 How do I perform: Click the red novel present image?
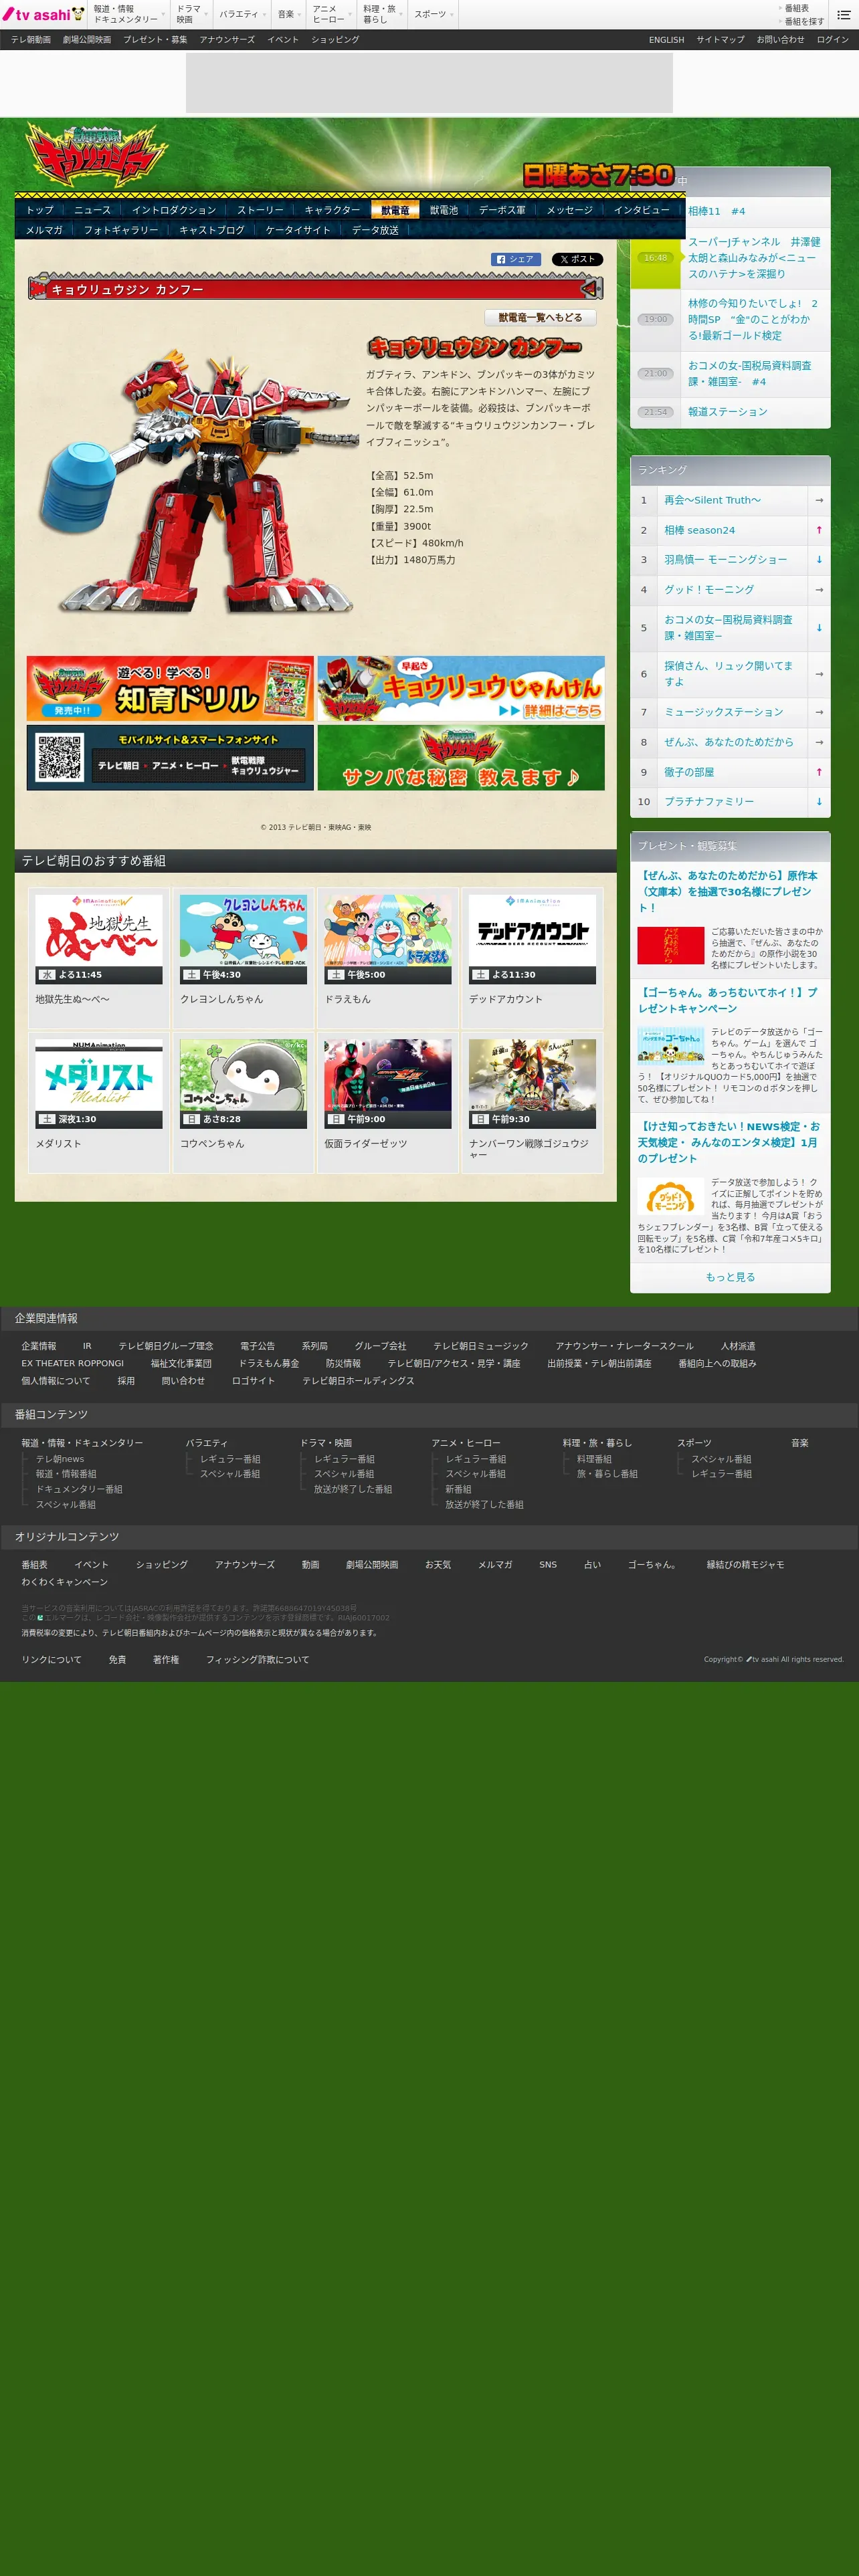[671, 945]
